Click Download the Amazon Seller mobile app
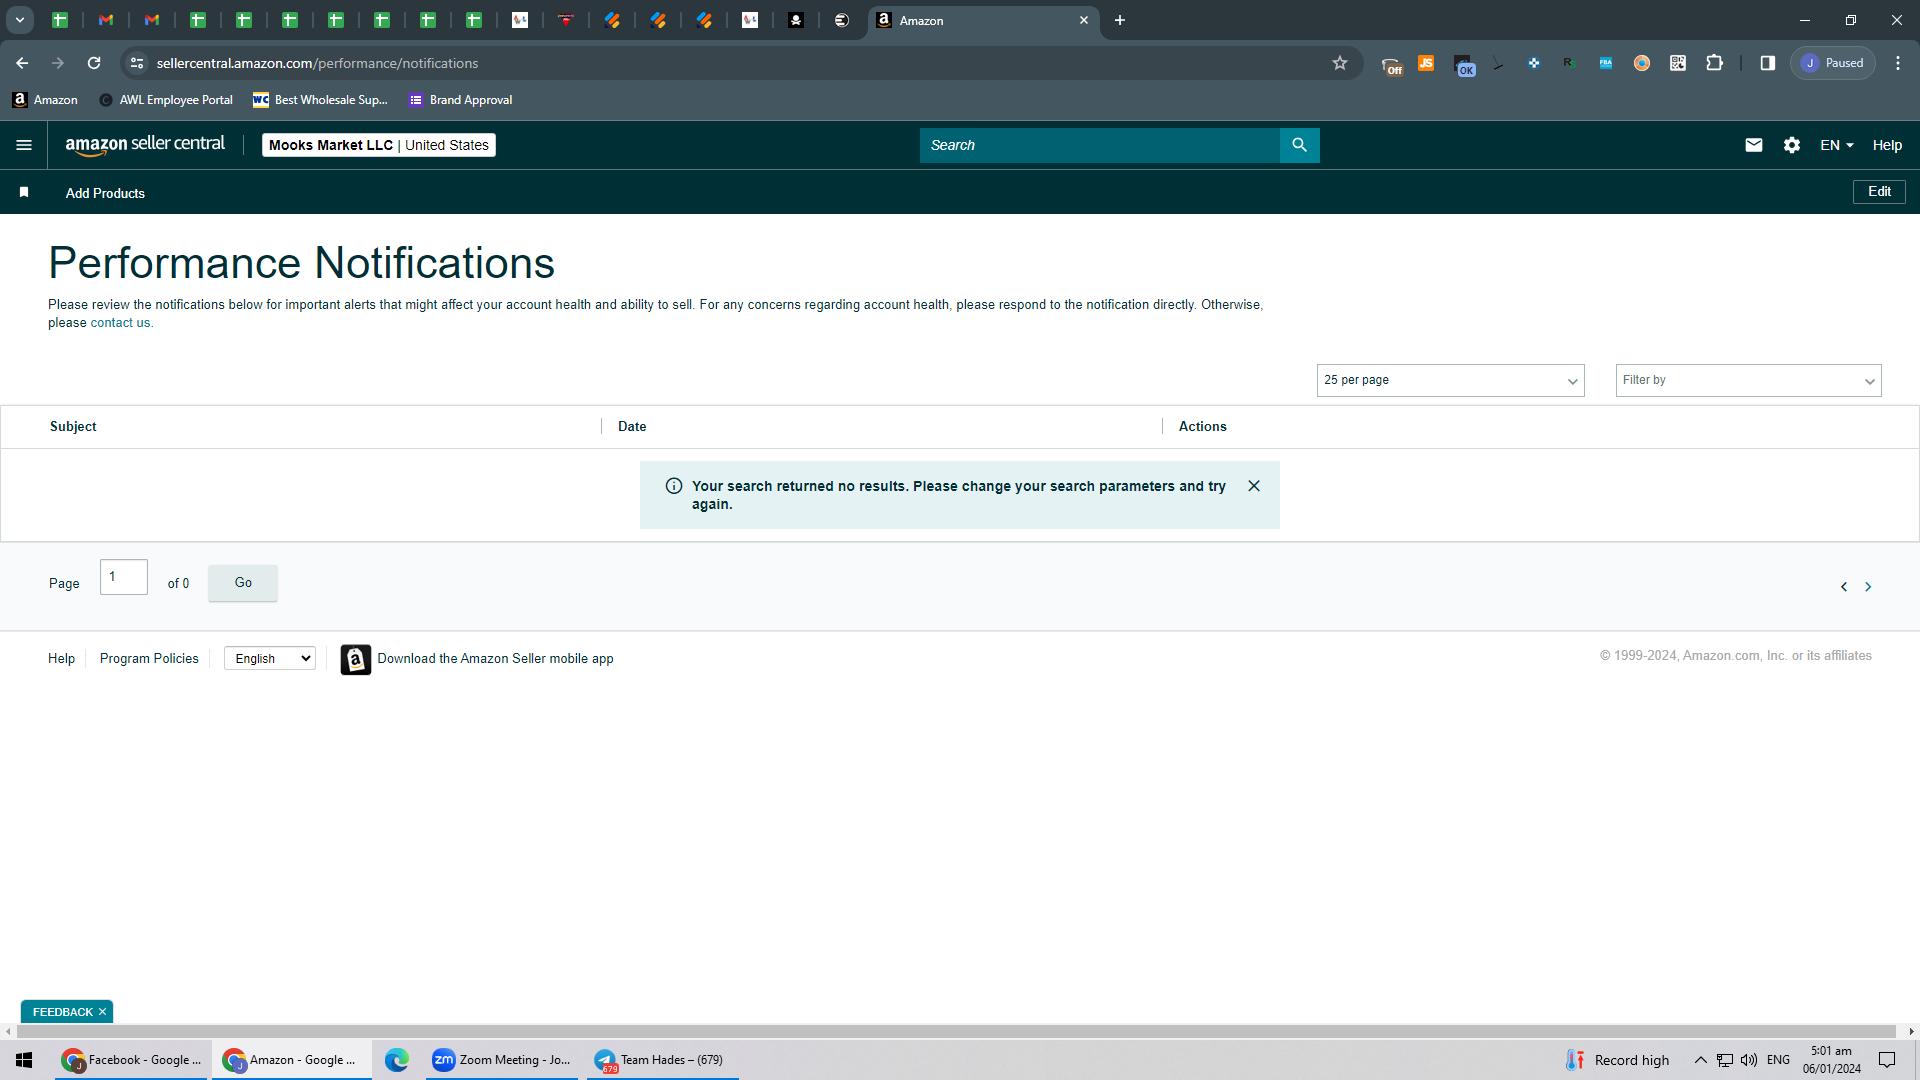The width and height of the screenshot is (1920, 1080). pyautogui.click(x=495, y=658)
